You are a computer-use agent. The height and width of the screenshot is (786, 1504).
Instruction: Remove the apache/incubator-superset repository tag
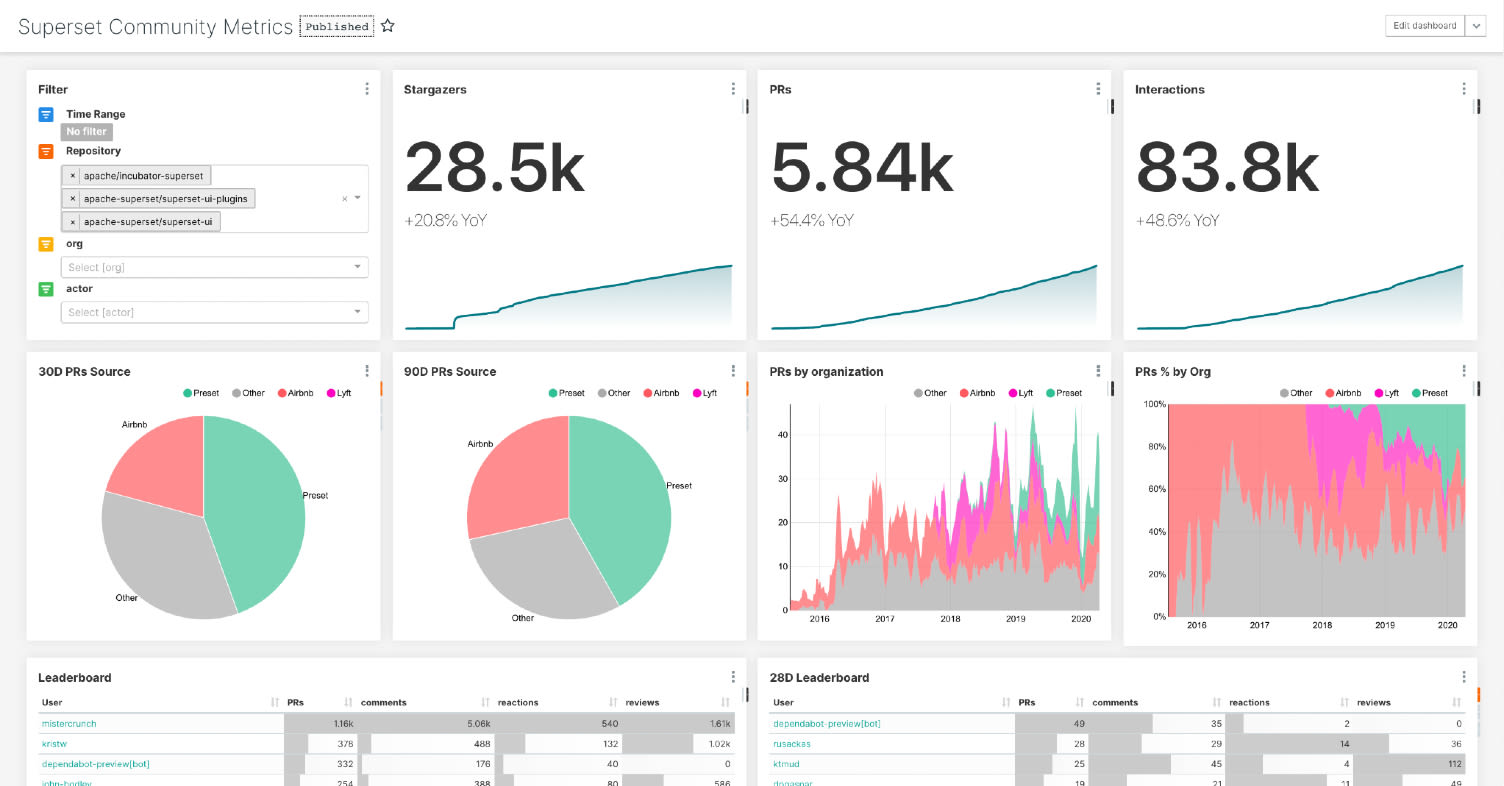tap(73, 176)
